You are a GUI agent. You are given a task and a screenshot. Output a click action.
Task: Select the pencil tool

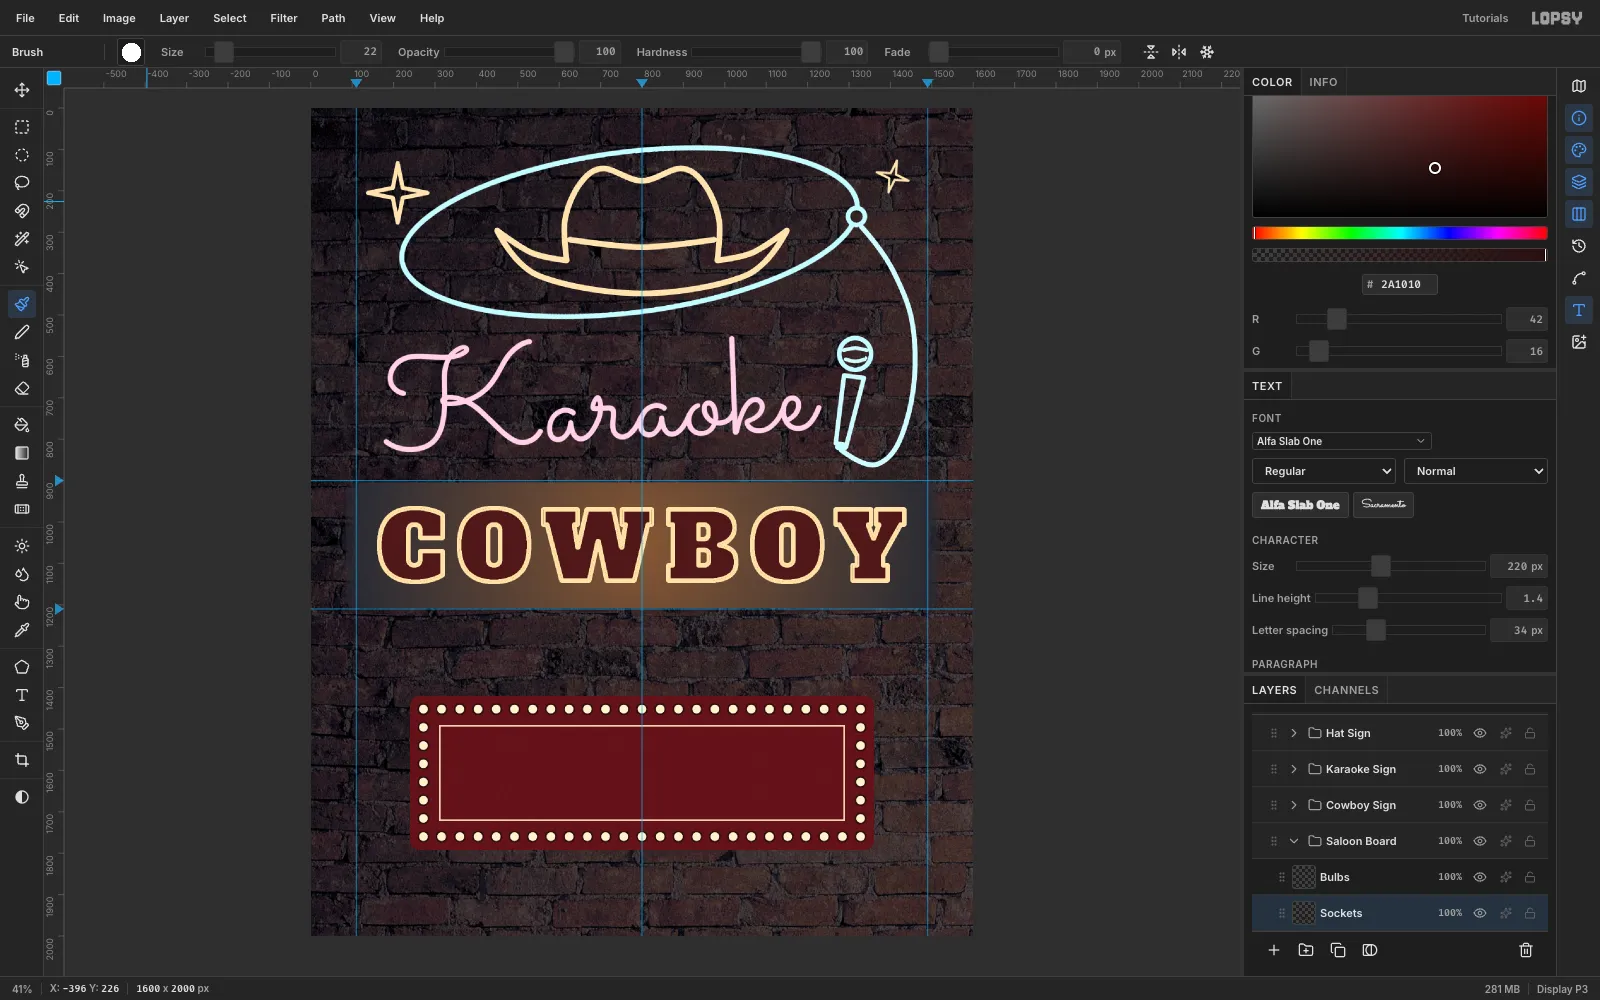pyautogui.click(x=22, y=332)
